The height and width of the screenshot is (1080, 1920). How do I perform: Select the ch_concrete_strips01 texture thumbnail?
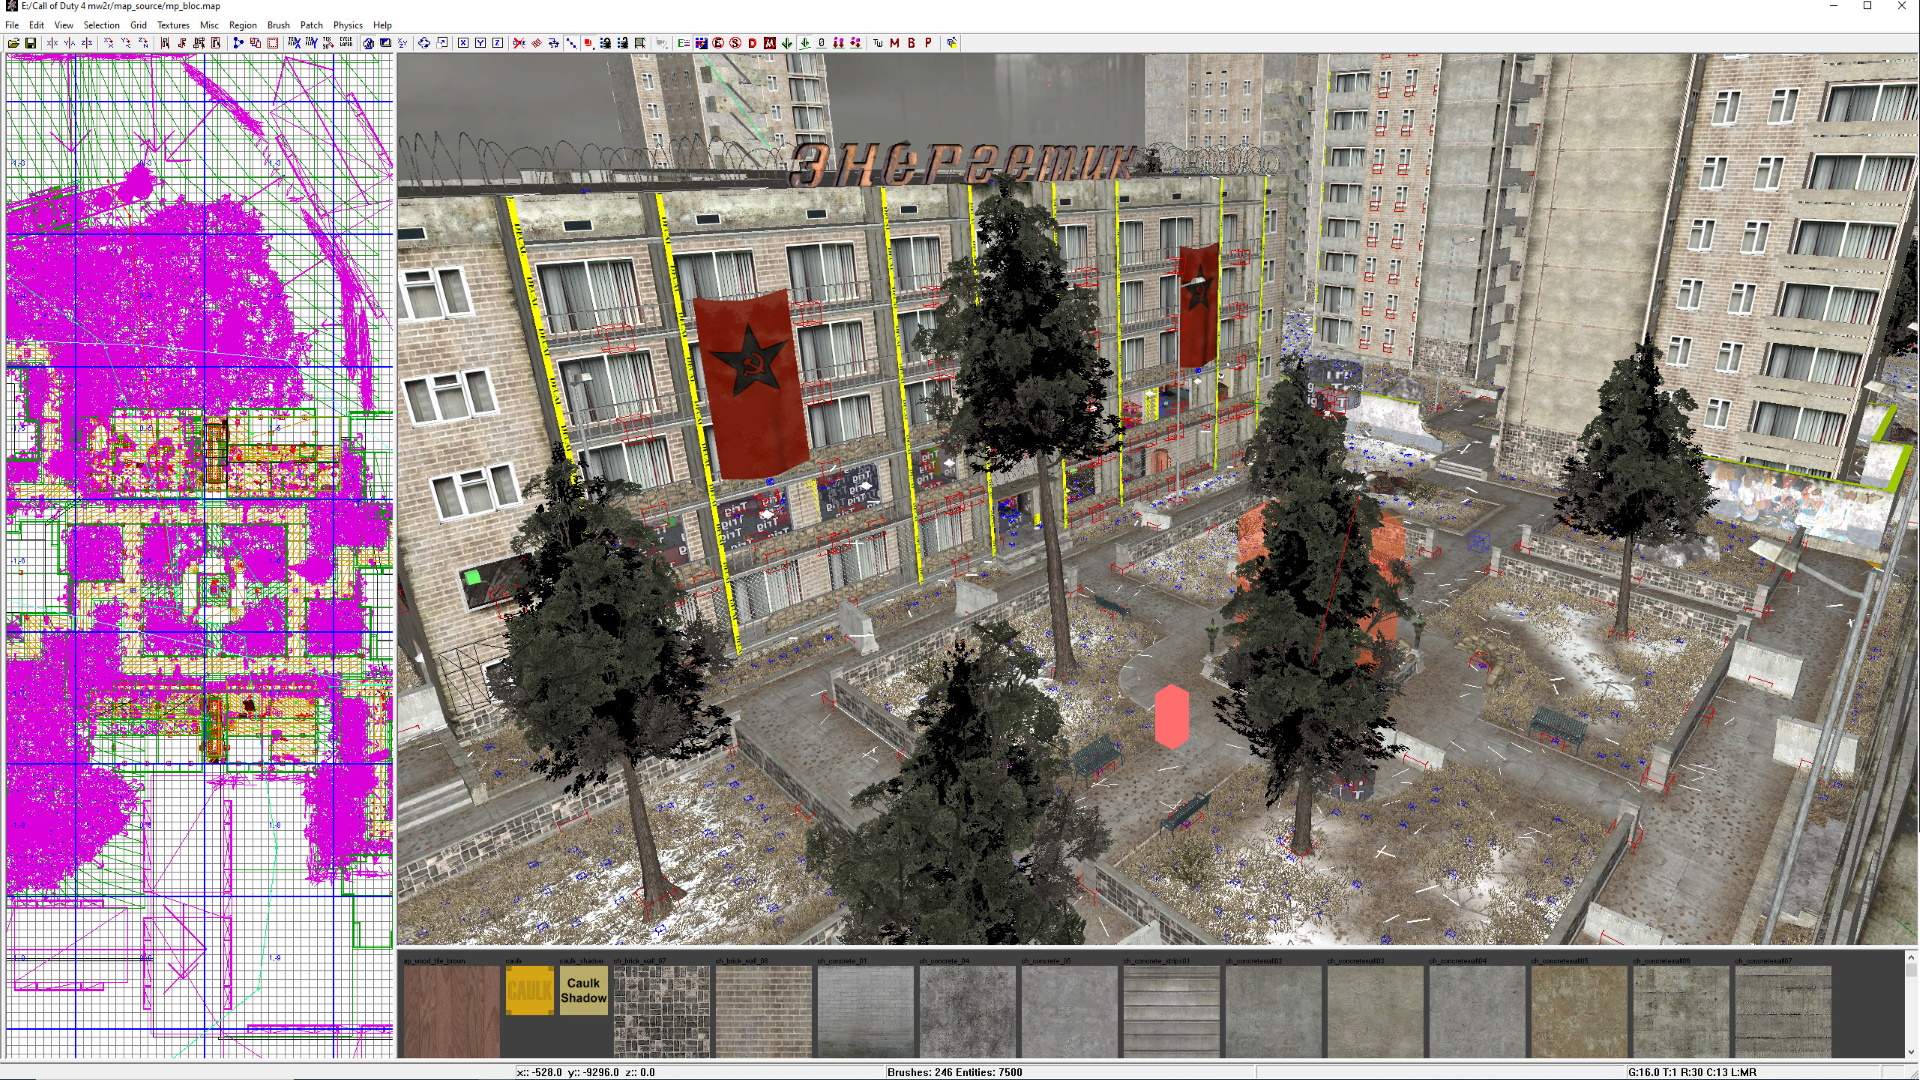pos(1171,1011)
